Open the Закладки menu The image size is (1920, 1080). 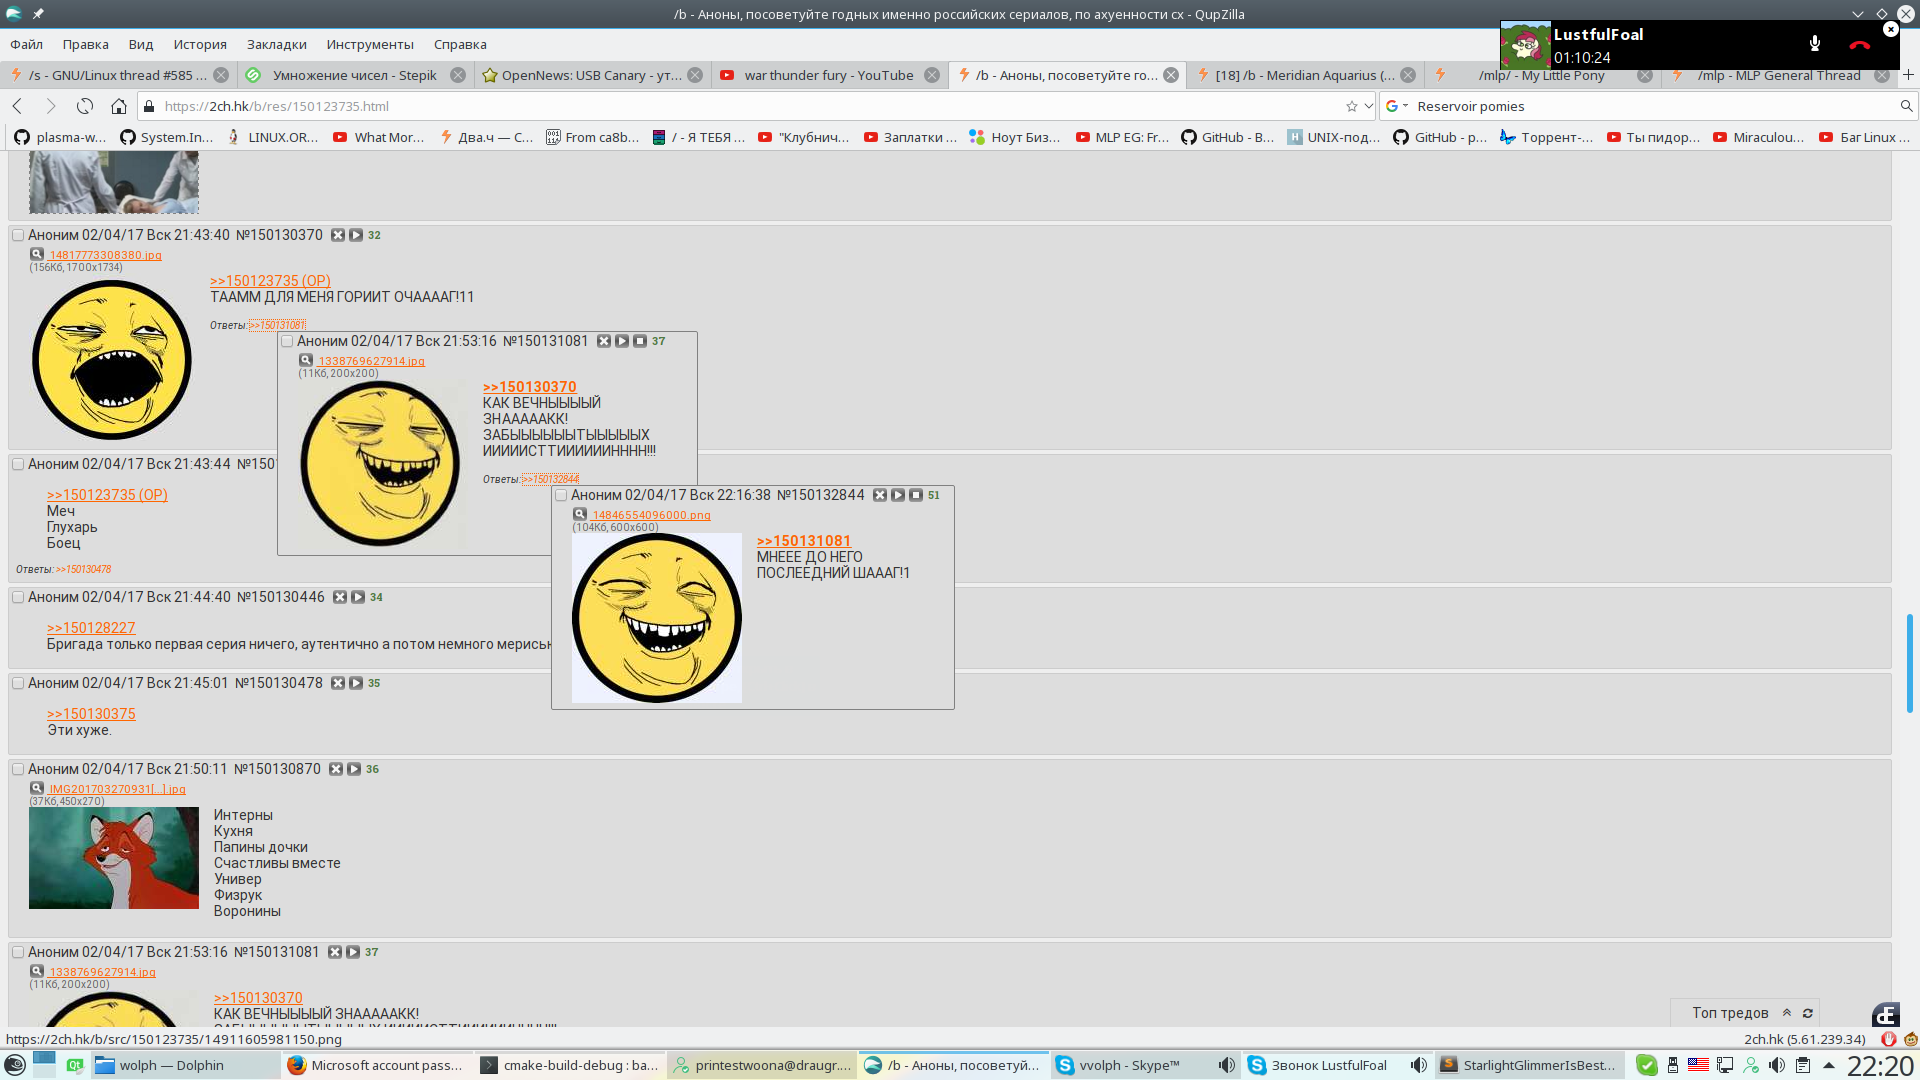[x=277, y=44]
